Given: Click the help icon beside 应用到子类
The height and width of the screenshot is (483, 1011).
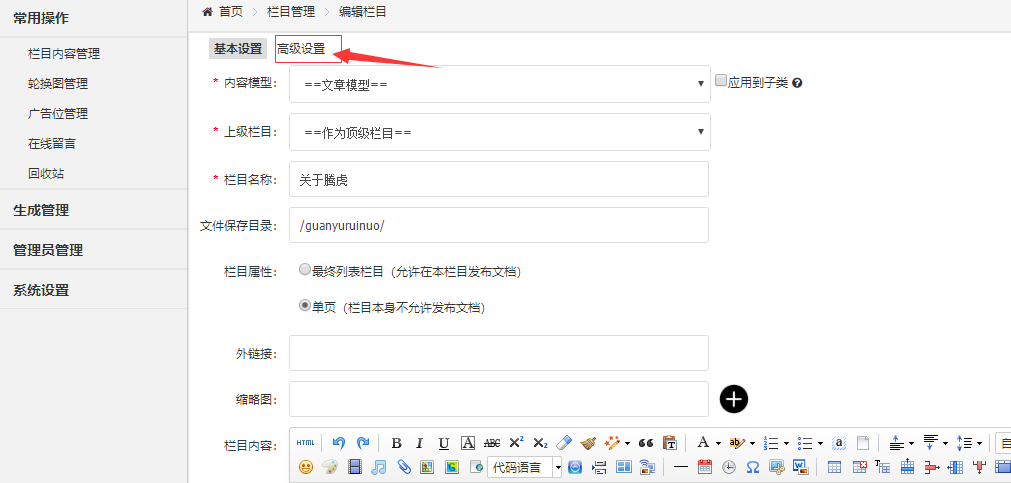Looking at the screenshot, I should [797, 83].
